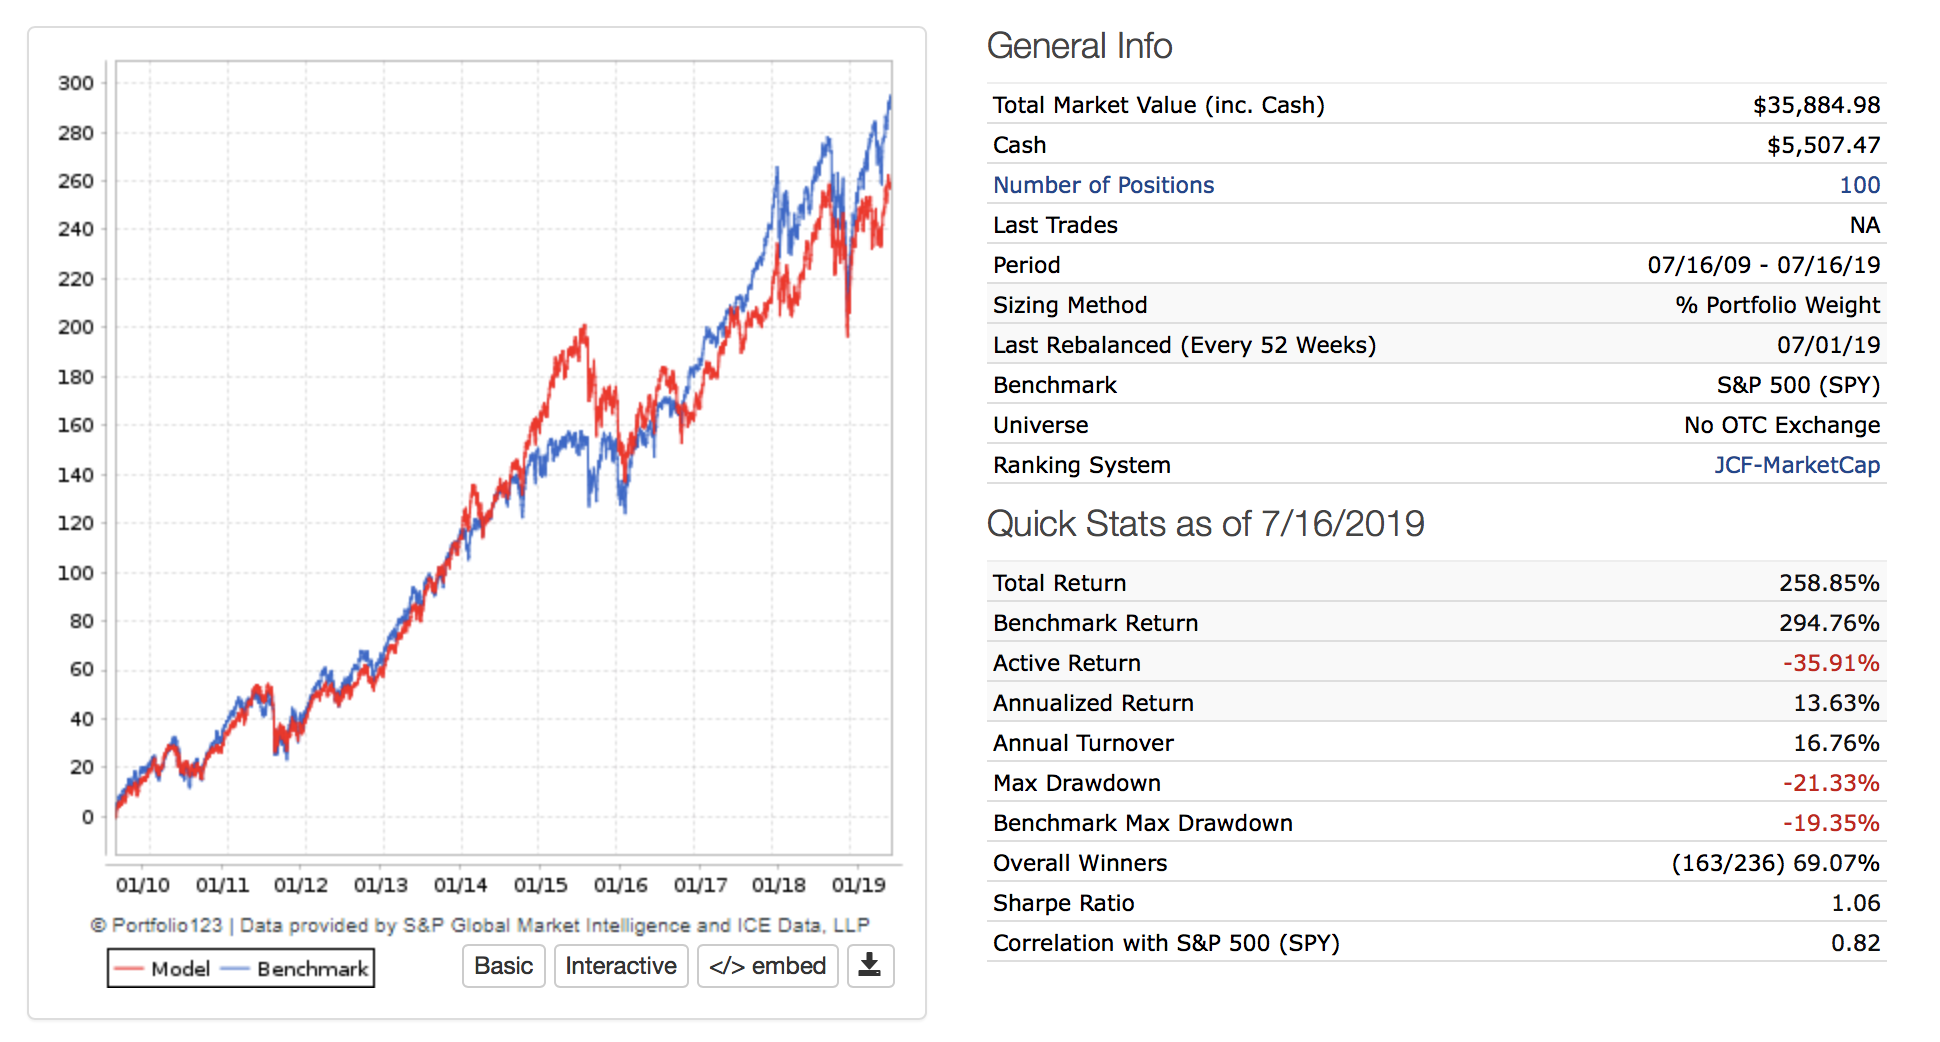Click the Quick Stats as of 7/16/2019 heading
The height and width of the screenshot is (1042, 1940).
(1205, 524)
